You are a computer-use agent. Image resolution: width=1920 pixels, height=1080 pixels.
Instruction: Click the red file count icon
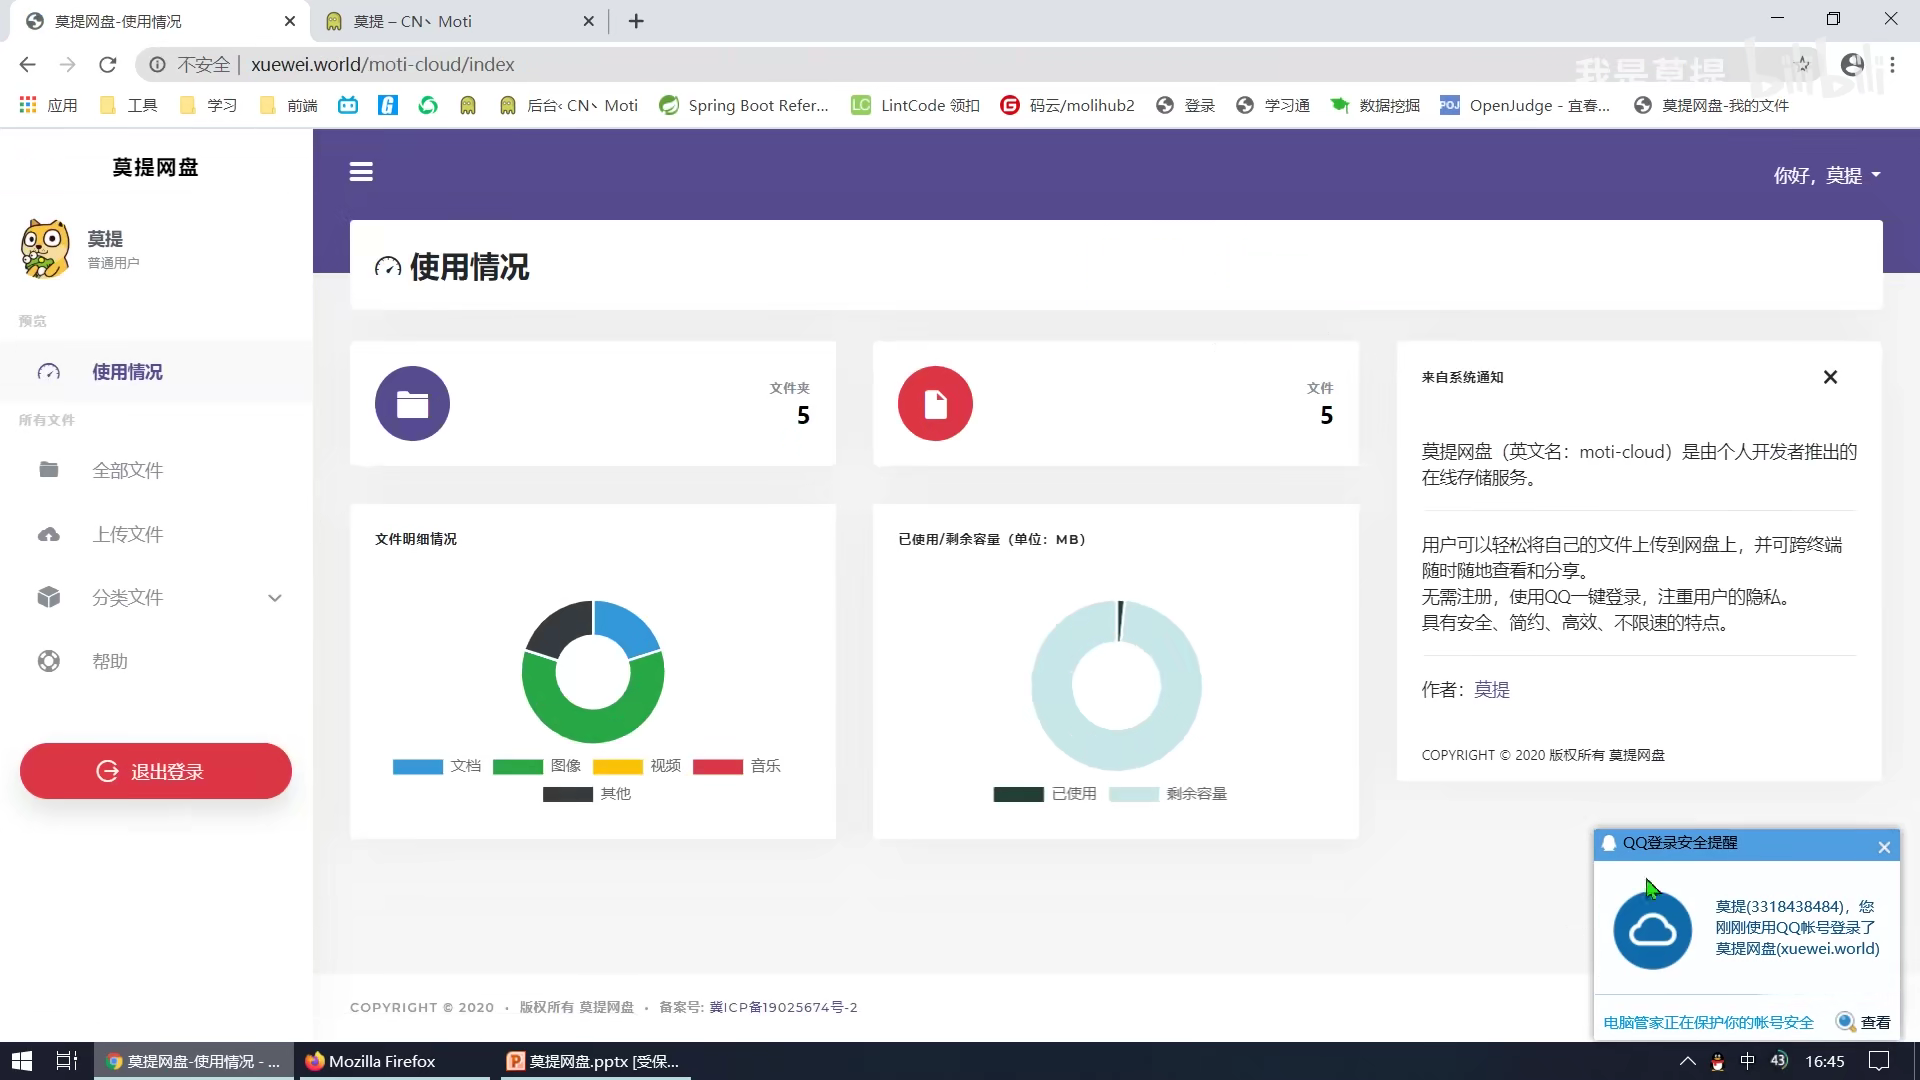[935, 404]
